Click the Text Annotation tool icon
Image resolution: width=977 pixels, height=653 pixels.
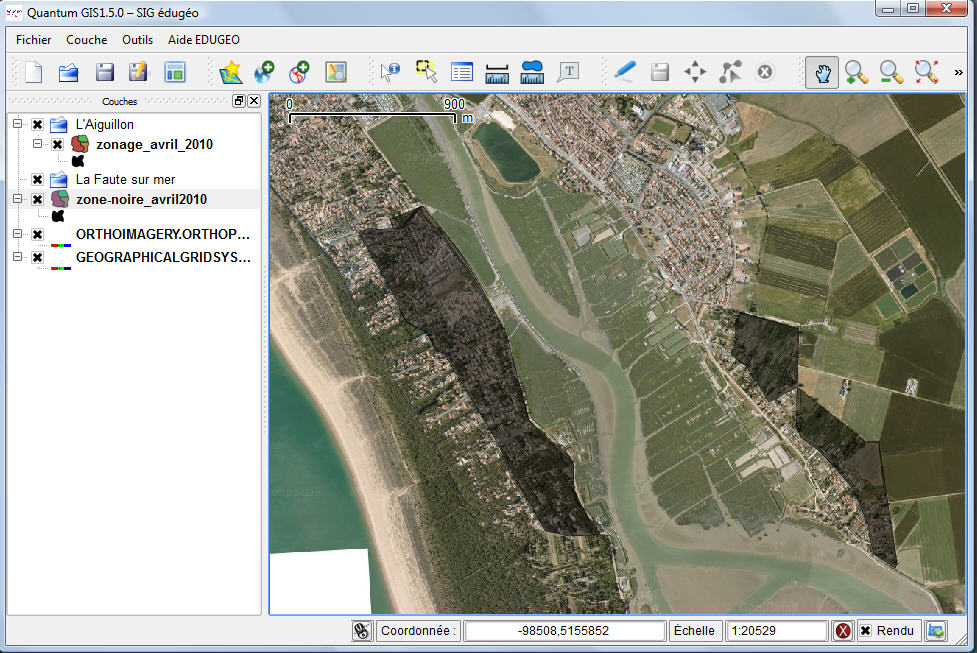point(568,72)
